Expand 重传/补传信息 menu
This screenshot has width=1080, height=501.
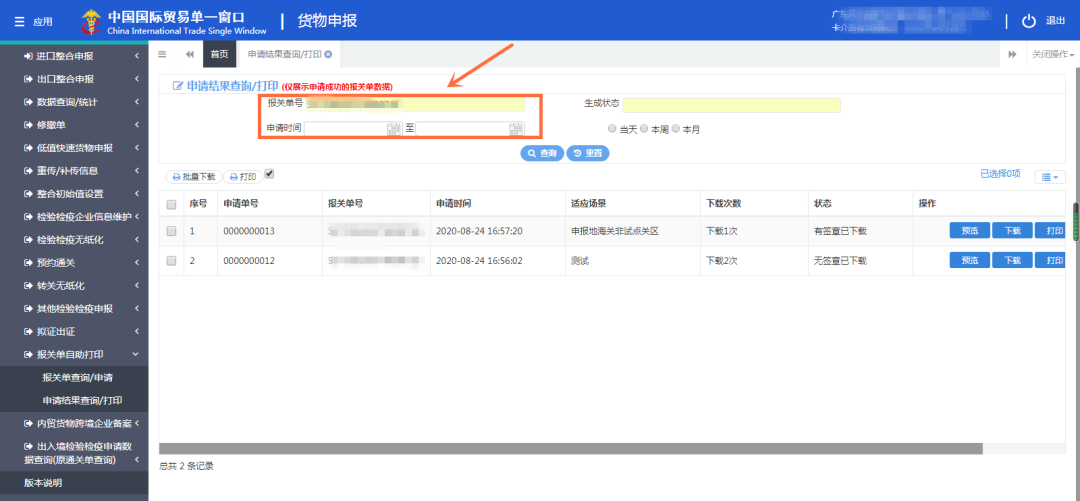pos(74,171)
